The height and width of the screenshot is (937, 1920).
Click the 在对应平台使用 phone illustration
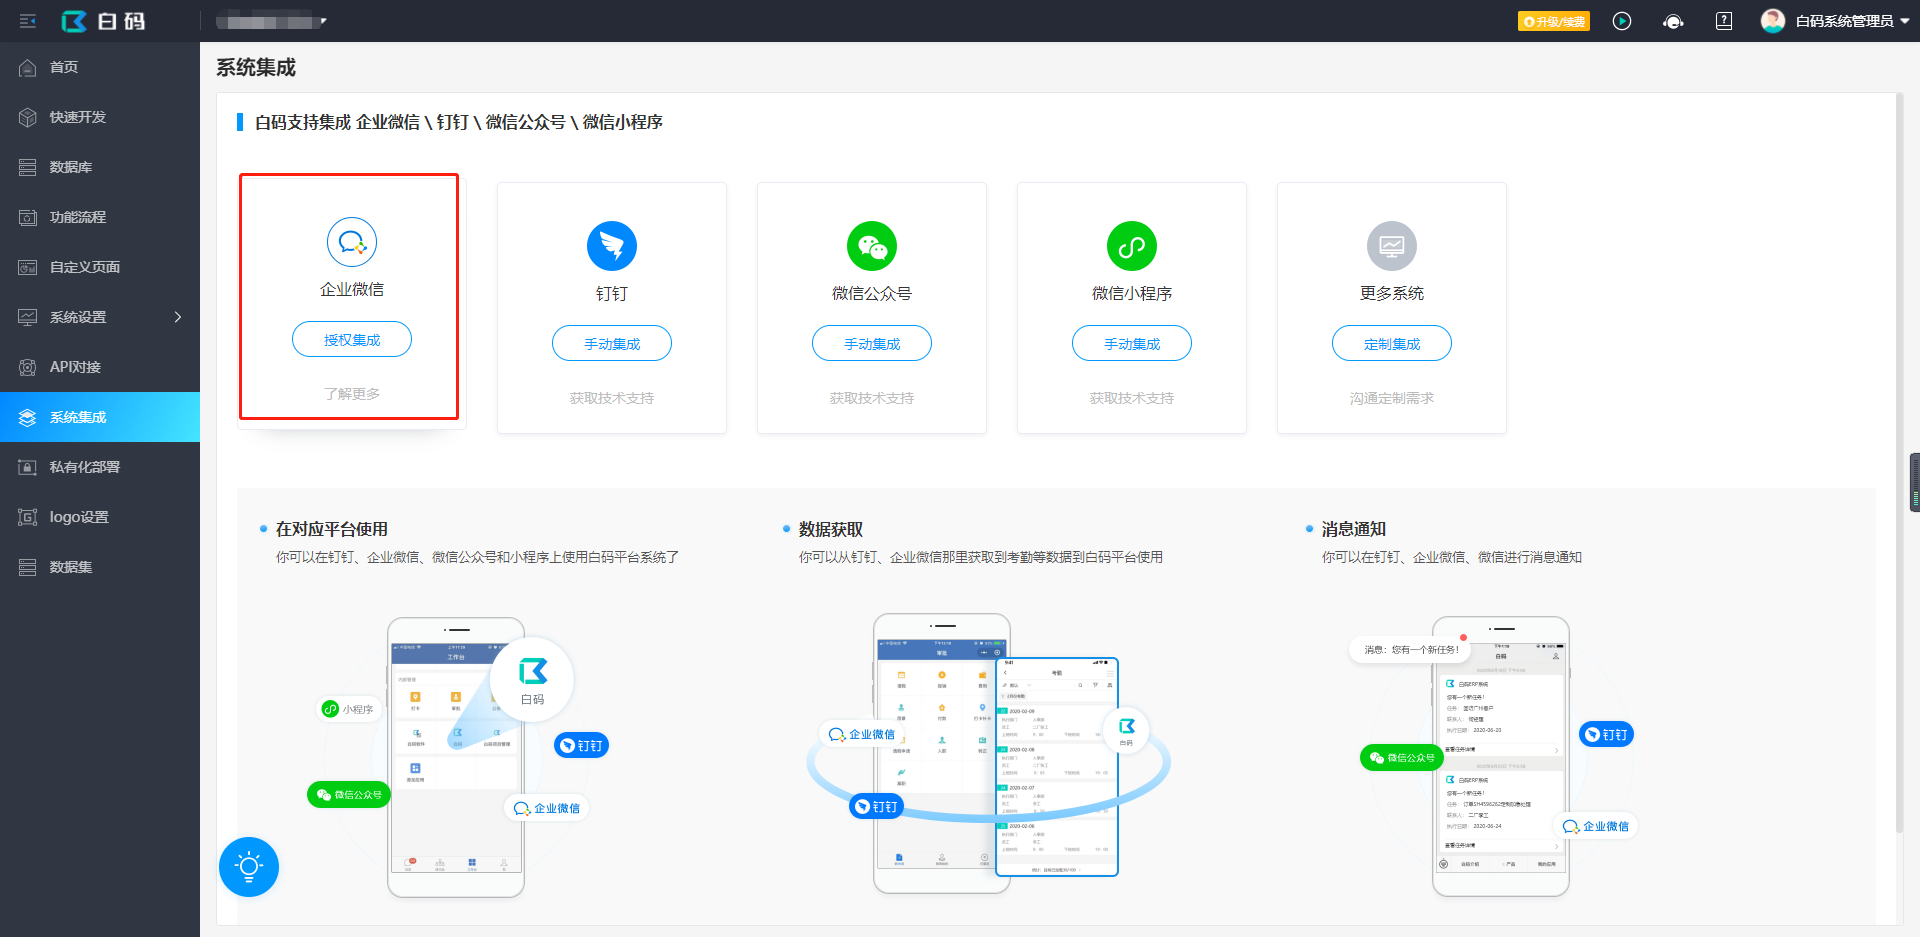(456, 757)
